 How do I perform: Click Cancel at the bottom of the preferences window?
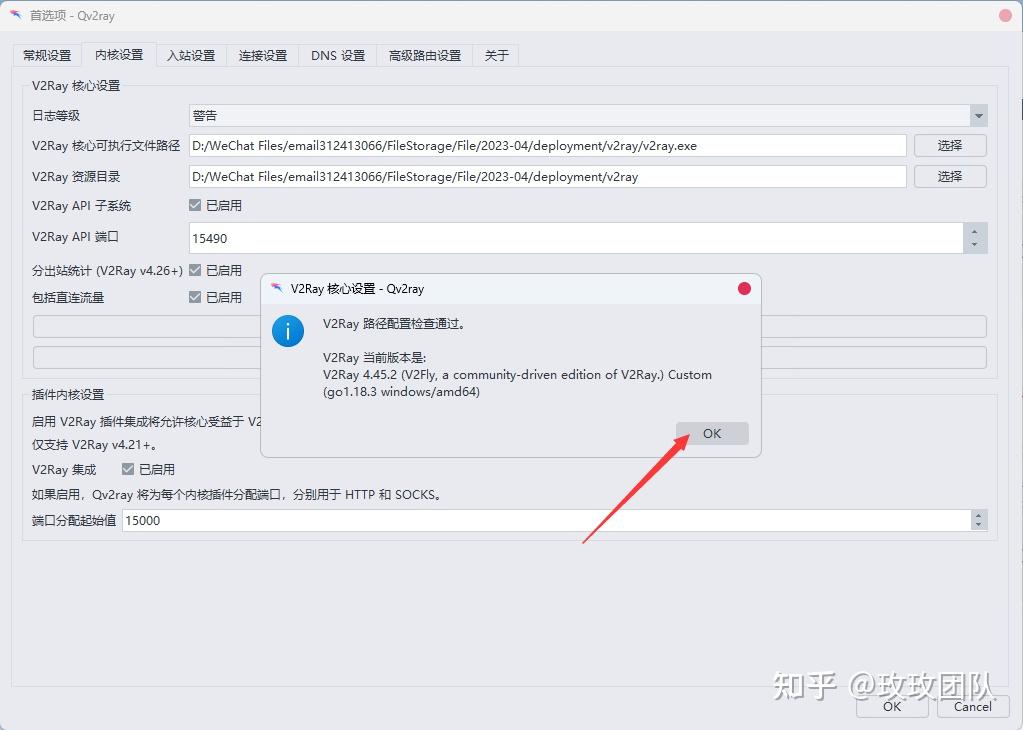tap(973, 707)
